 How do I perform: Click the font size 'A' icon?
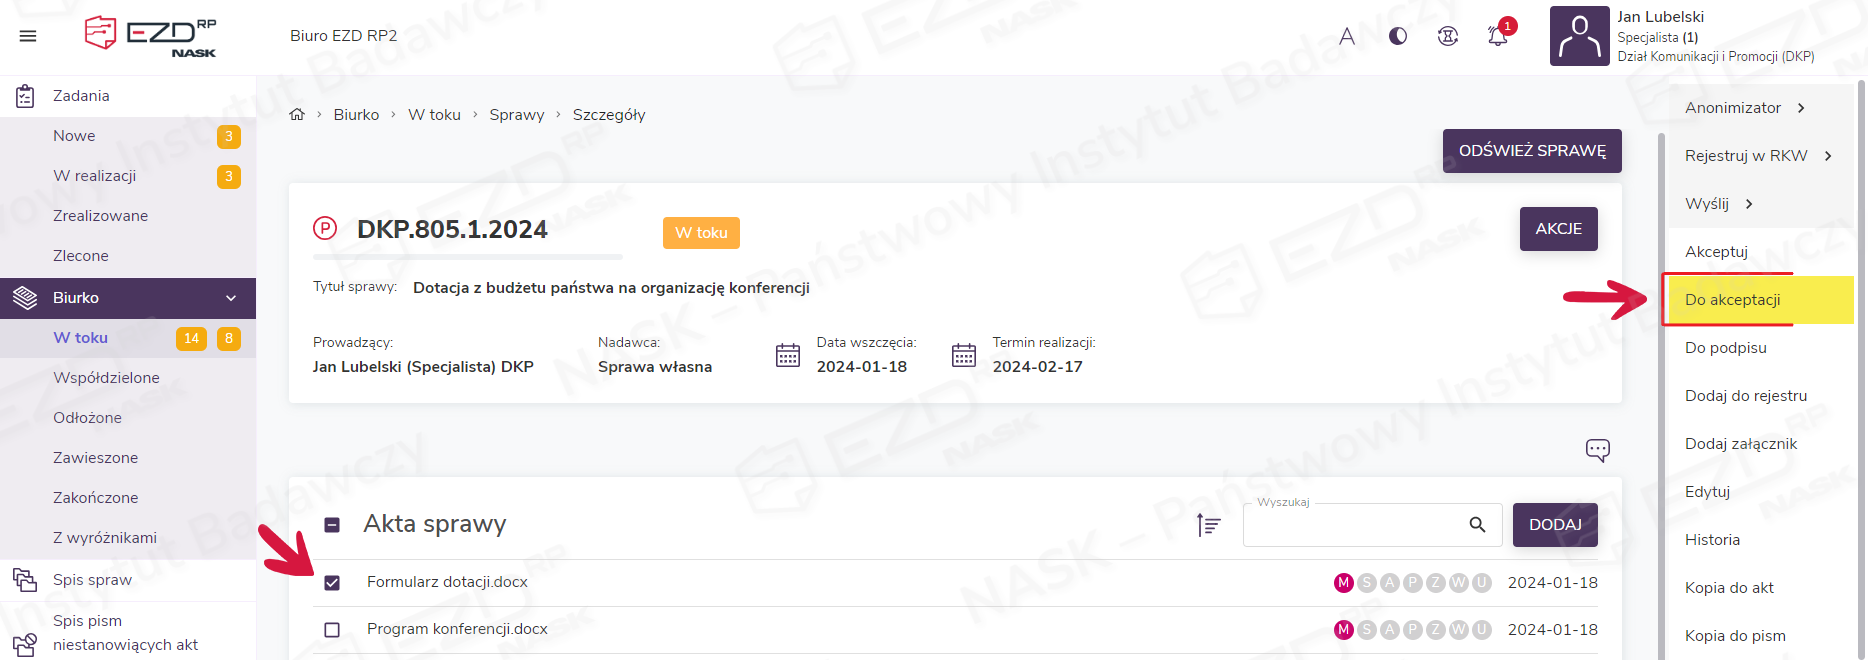pos(1347,36)
